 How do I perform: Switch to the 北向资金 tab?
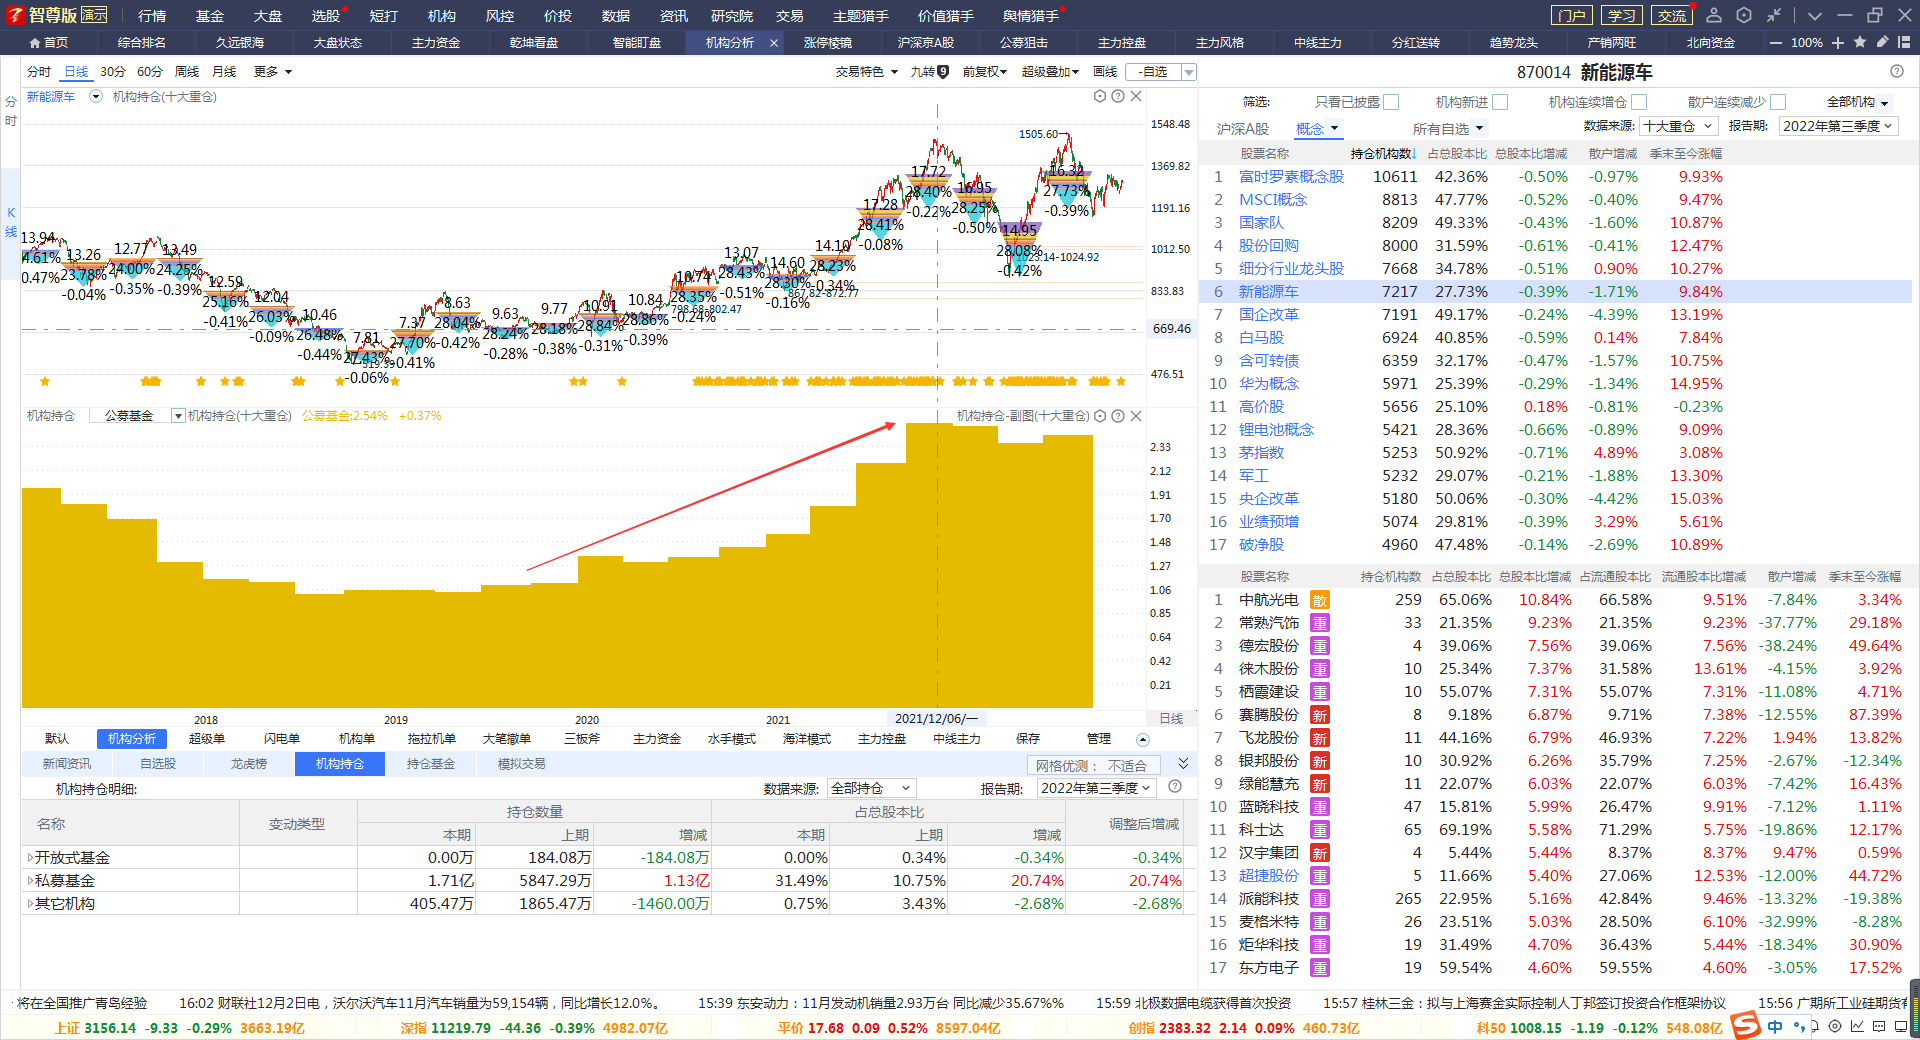click(x=1711, y=43)
